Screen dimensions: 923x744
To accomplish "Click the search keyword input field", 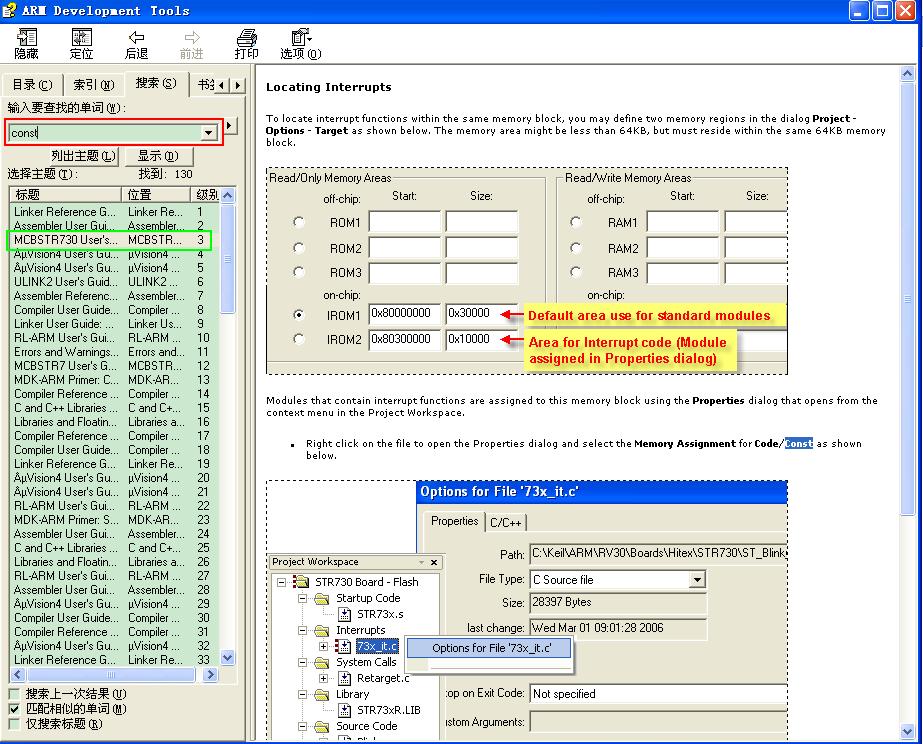I will click(x=105, y=133).
